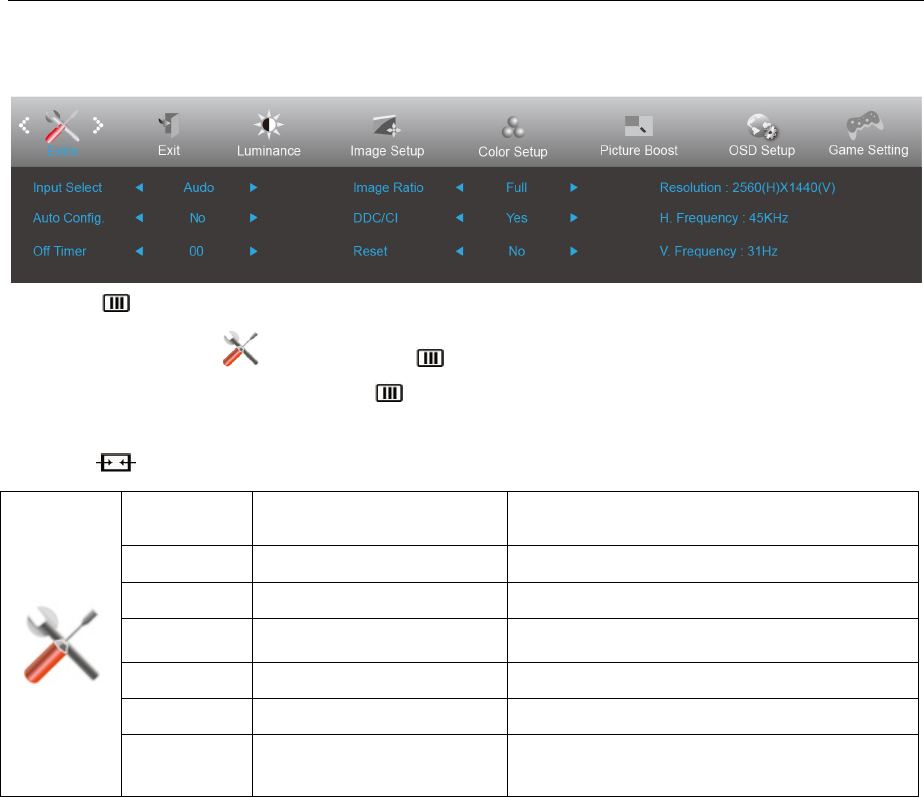Select the Image Ratio option
This screenshot has height=797, width=924.
click(388, 187)
